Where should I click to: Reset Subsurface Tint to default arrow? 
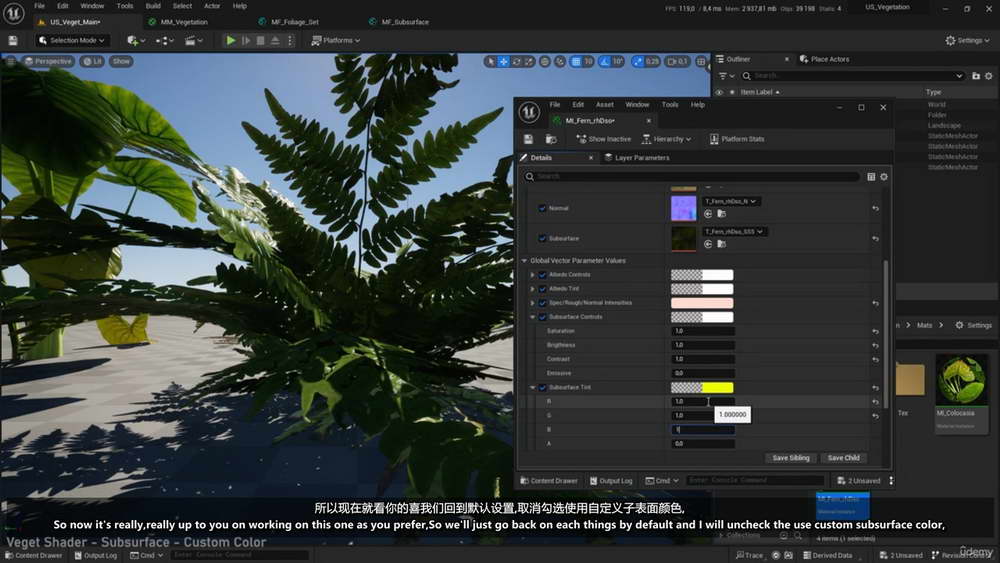(x=875, y=388)
